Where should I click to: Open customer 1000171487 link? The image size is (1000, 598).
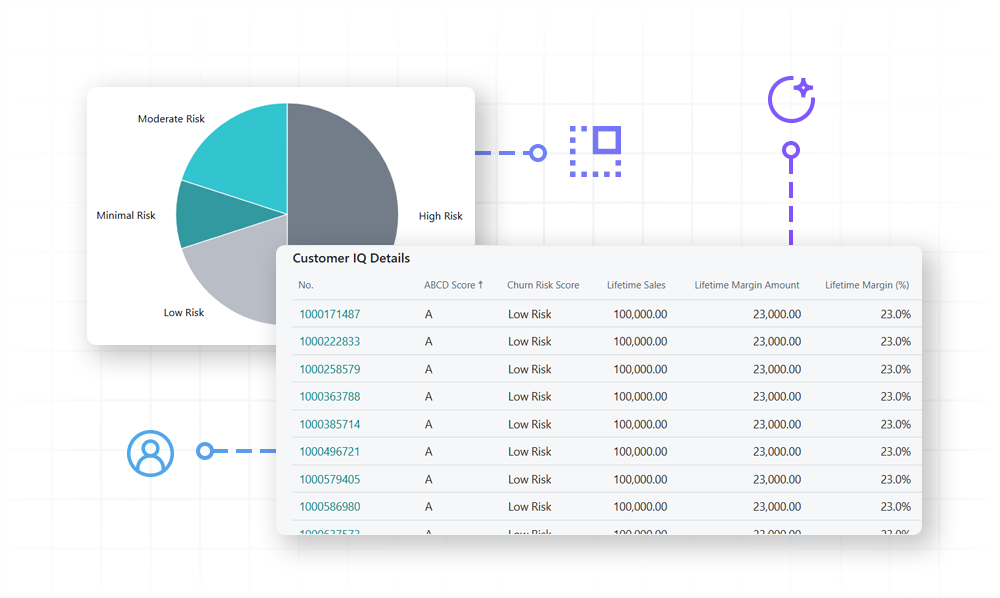pyautogui.click(x=330, y=314)
